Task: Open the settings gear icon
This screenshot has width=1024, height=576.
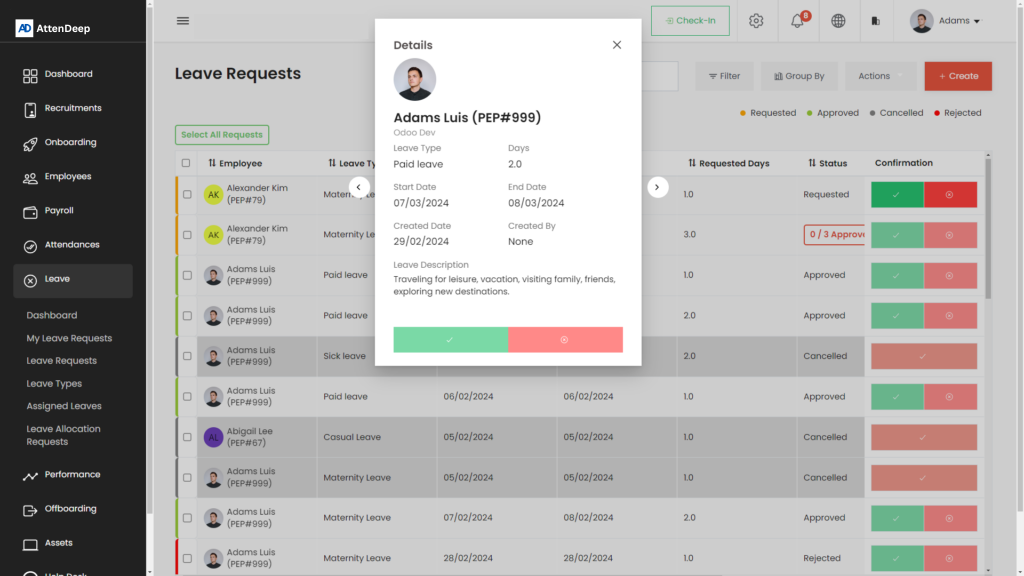Action: click(756, 21)
